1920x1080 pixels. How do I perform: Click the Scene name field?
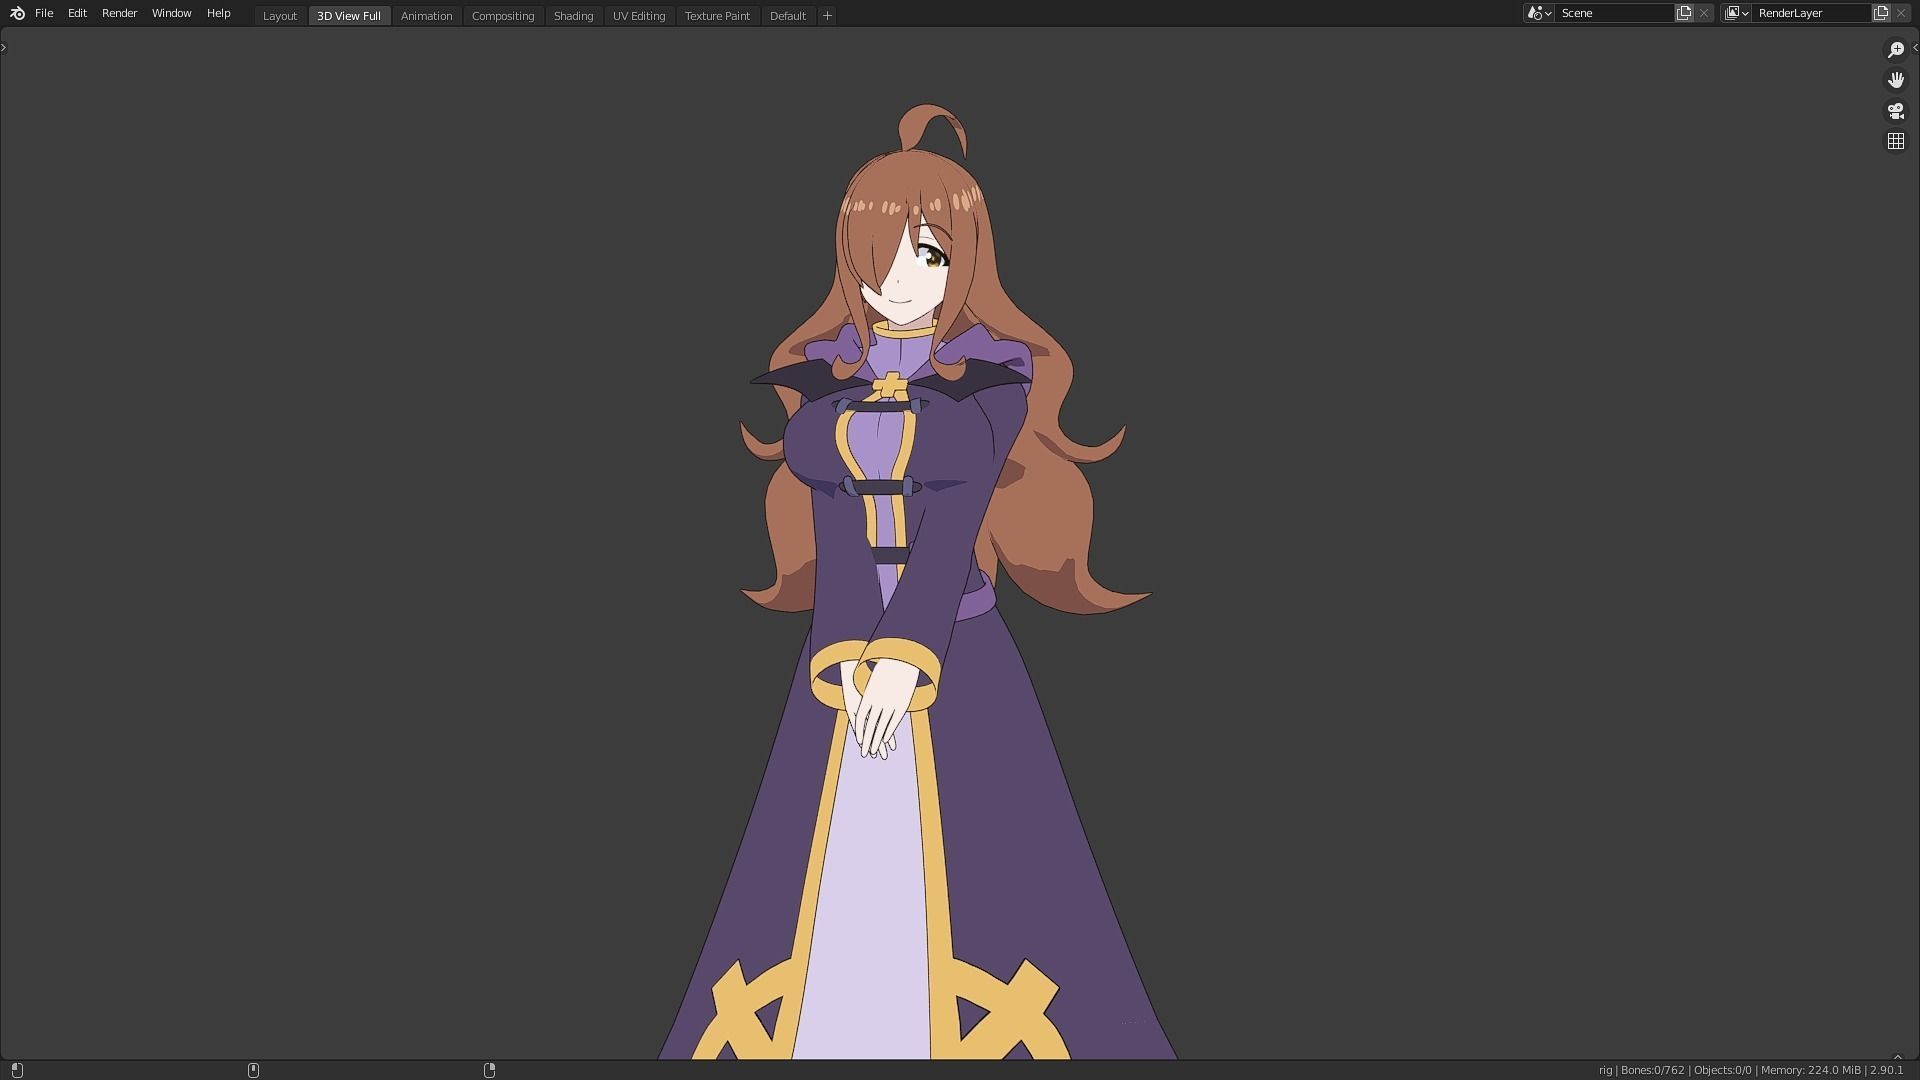[1614, 13]
